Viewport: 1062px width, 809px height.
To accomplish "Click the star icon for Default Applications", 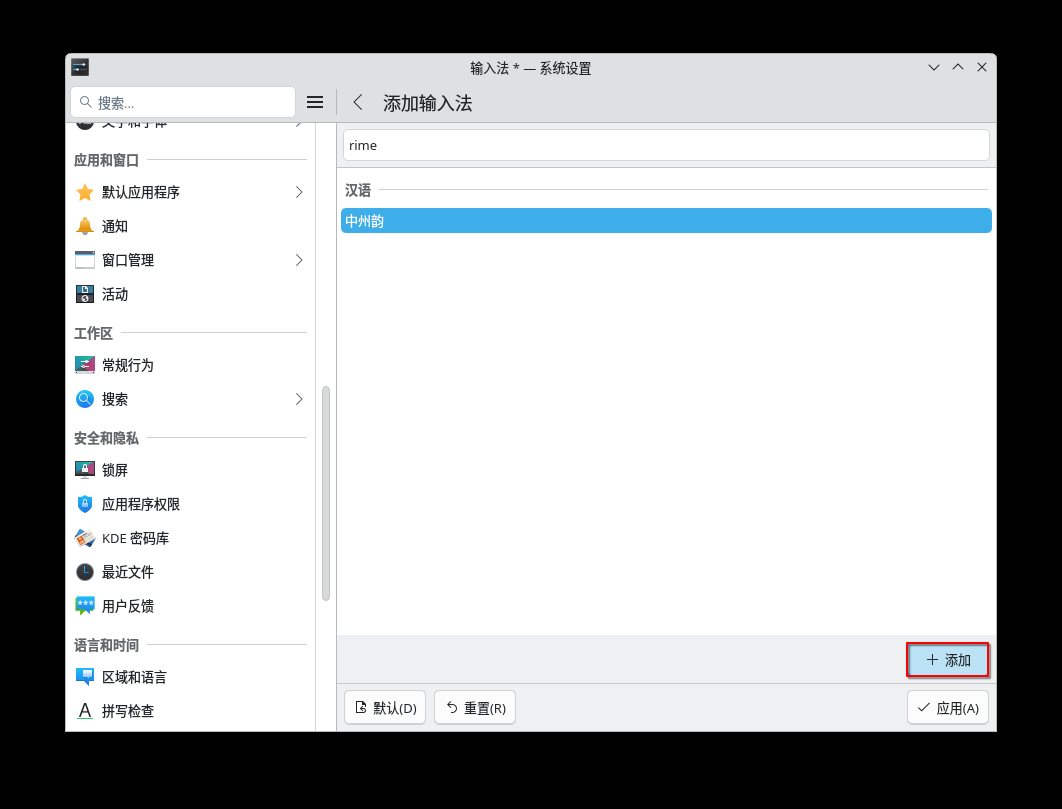I will [x=85, y=192].
